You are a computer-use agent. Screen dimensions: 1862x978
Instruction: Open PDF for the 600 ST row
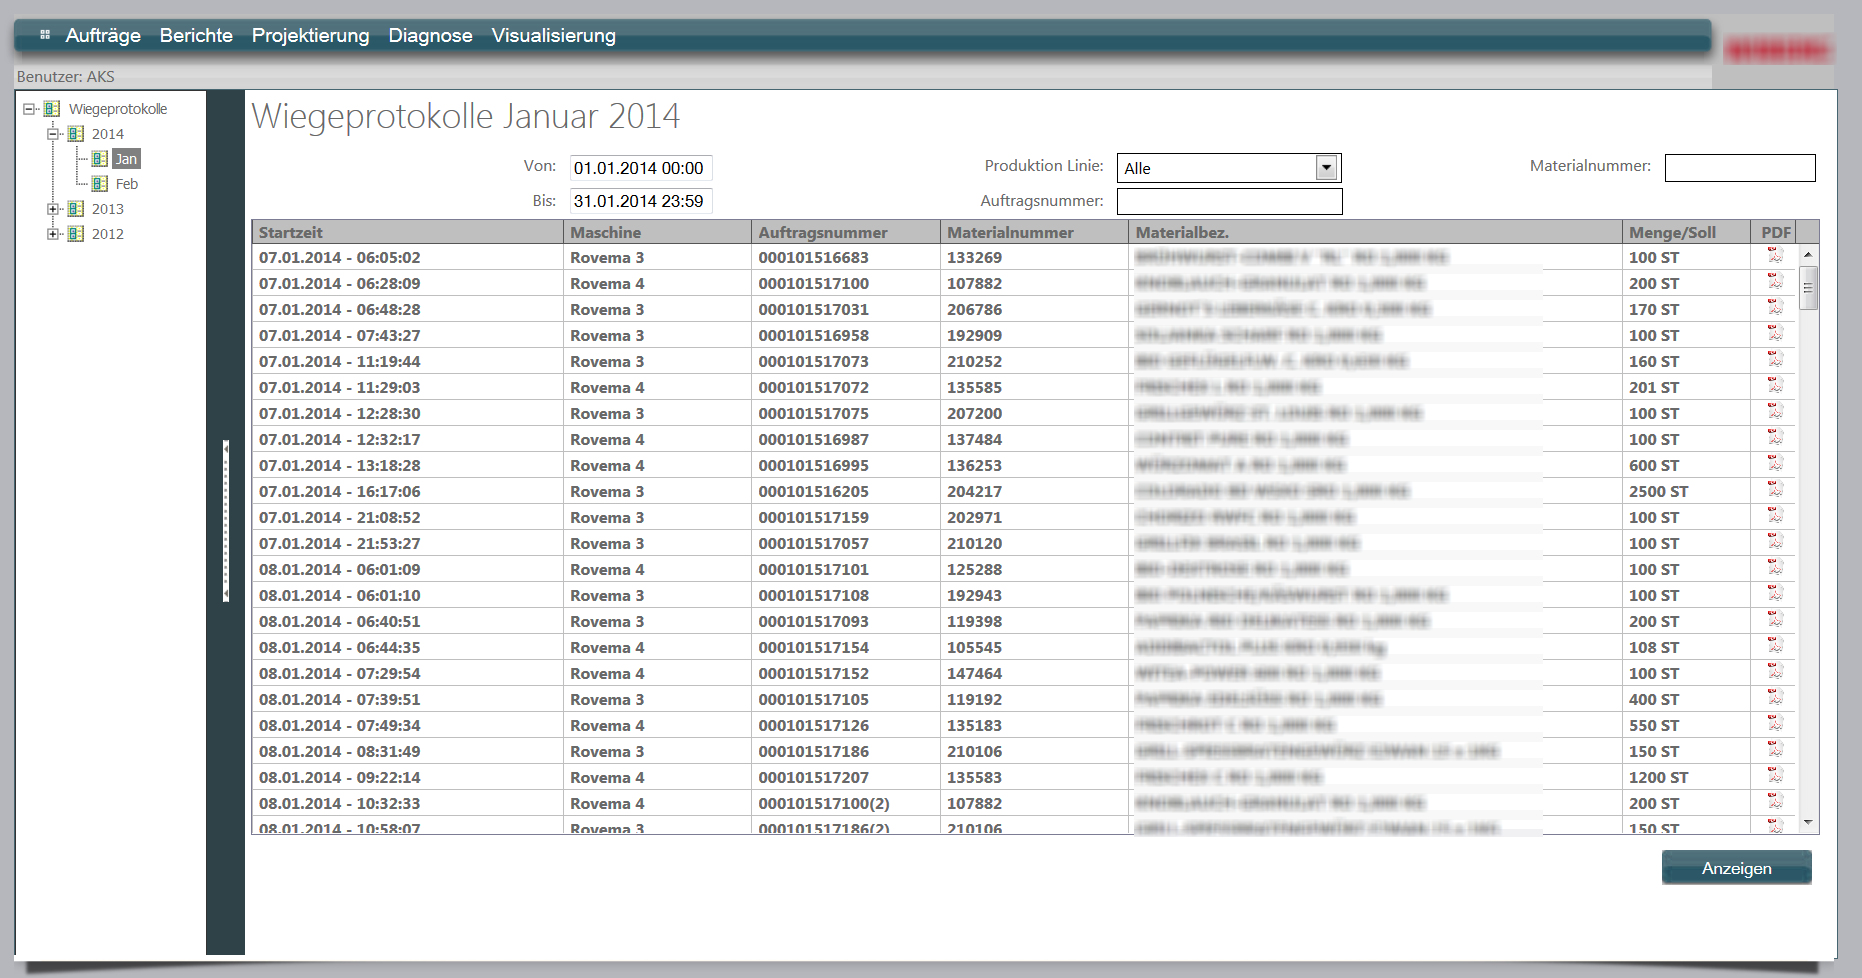click(x=1775, y=464)
